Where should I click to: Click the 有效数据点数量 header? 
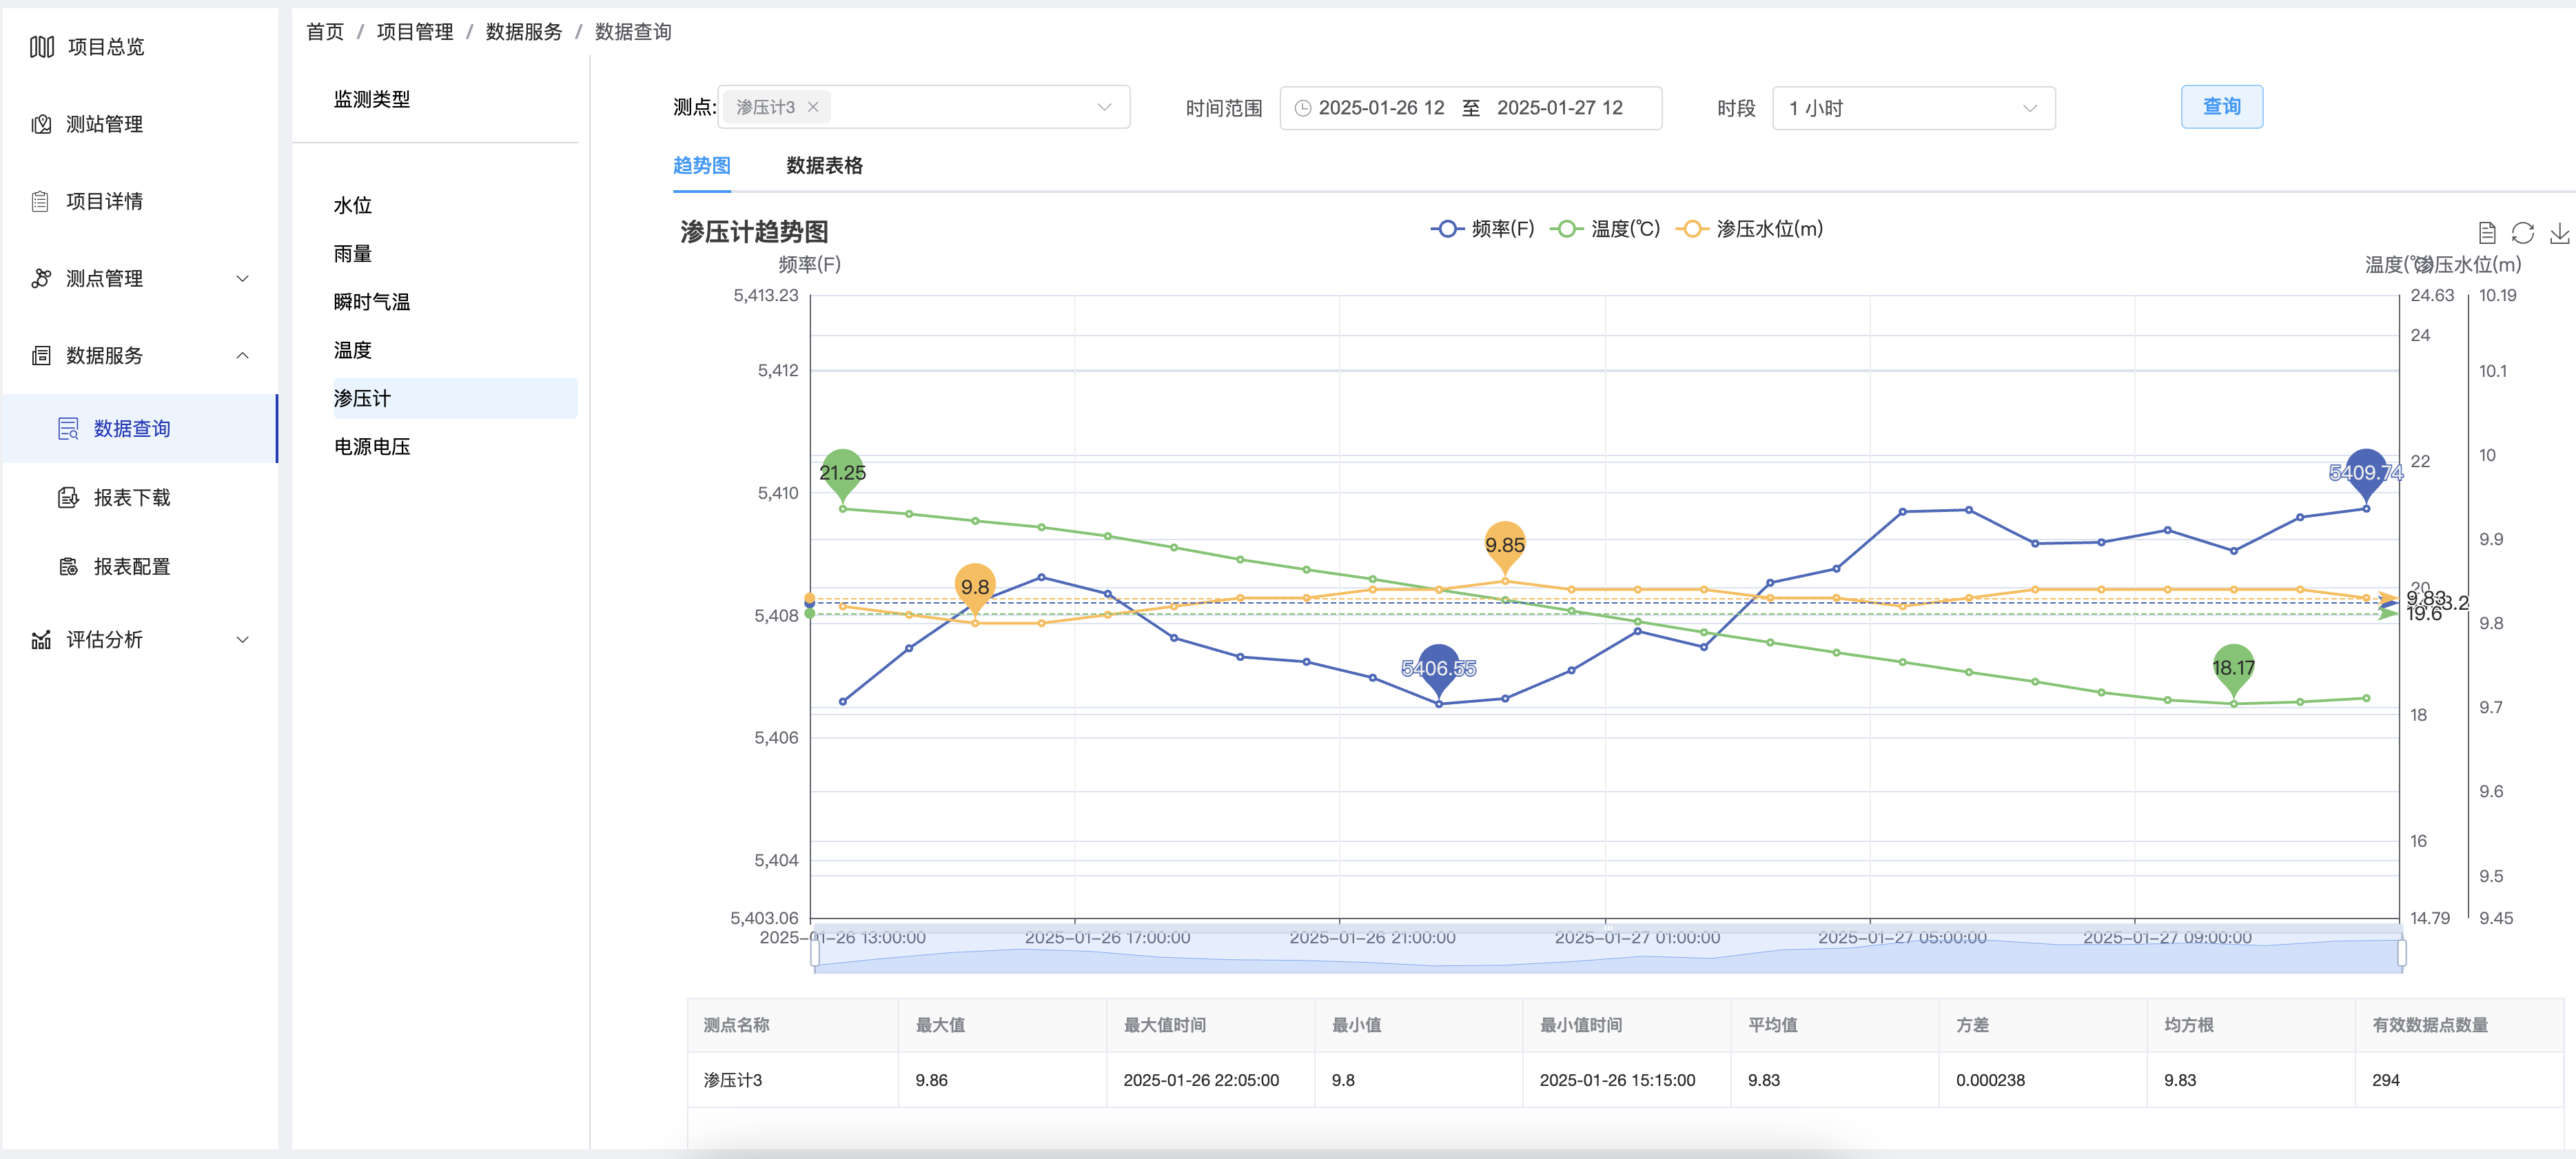click(2430, 1026)
